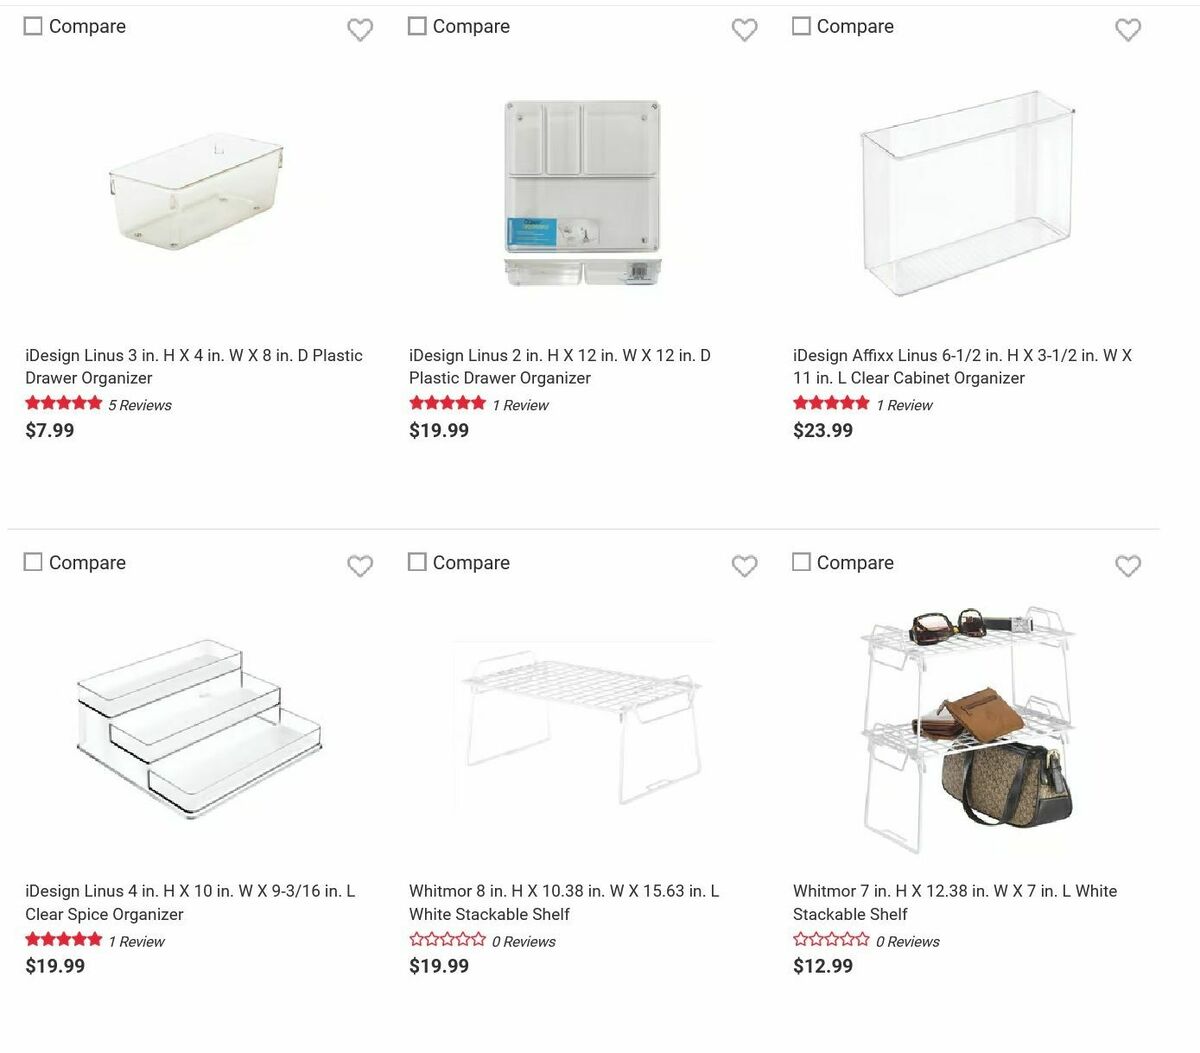Enable Compare for the Clear Cabinet Organizer
The image size is (1200, 1053).
[x=801, y=26]
